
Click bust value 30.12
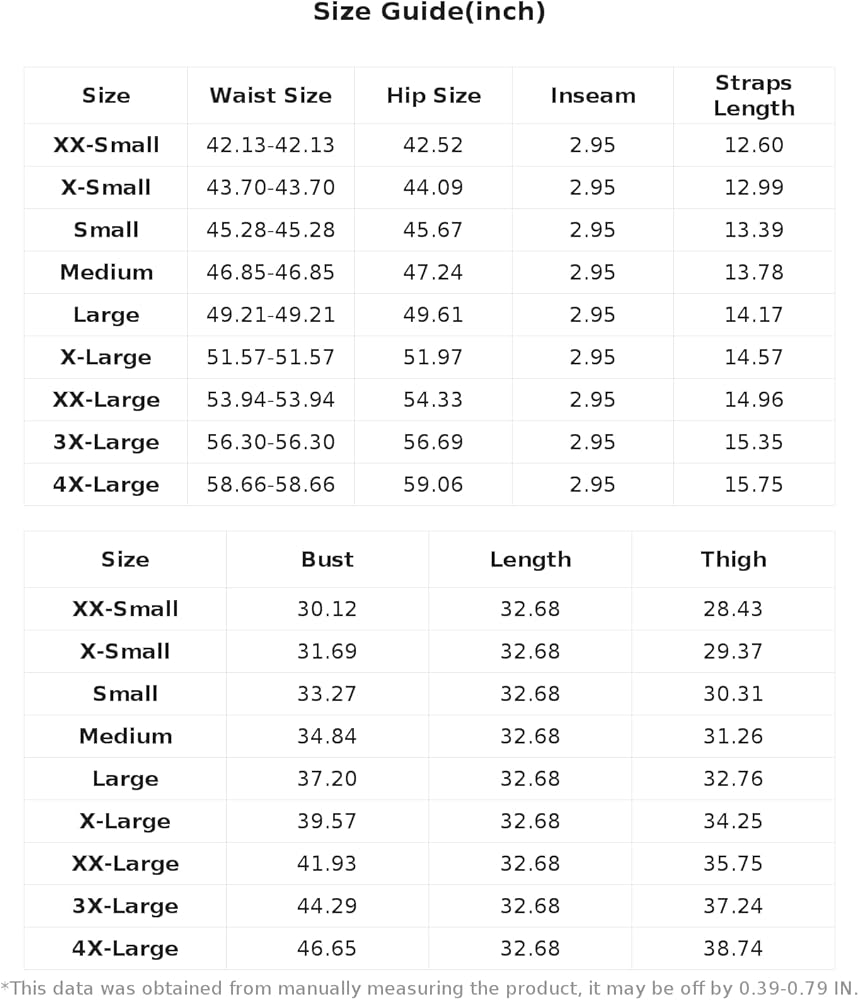pos(327,608)
